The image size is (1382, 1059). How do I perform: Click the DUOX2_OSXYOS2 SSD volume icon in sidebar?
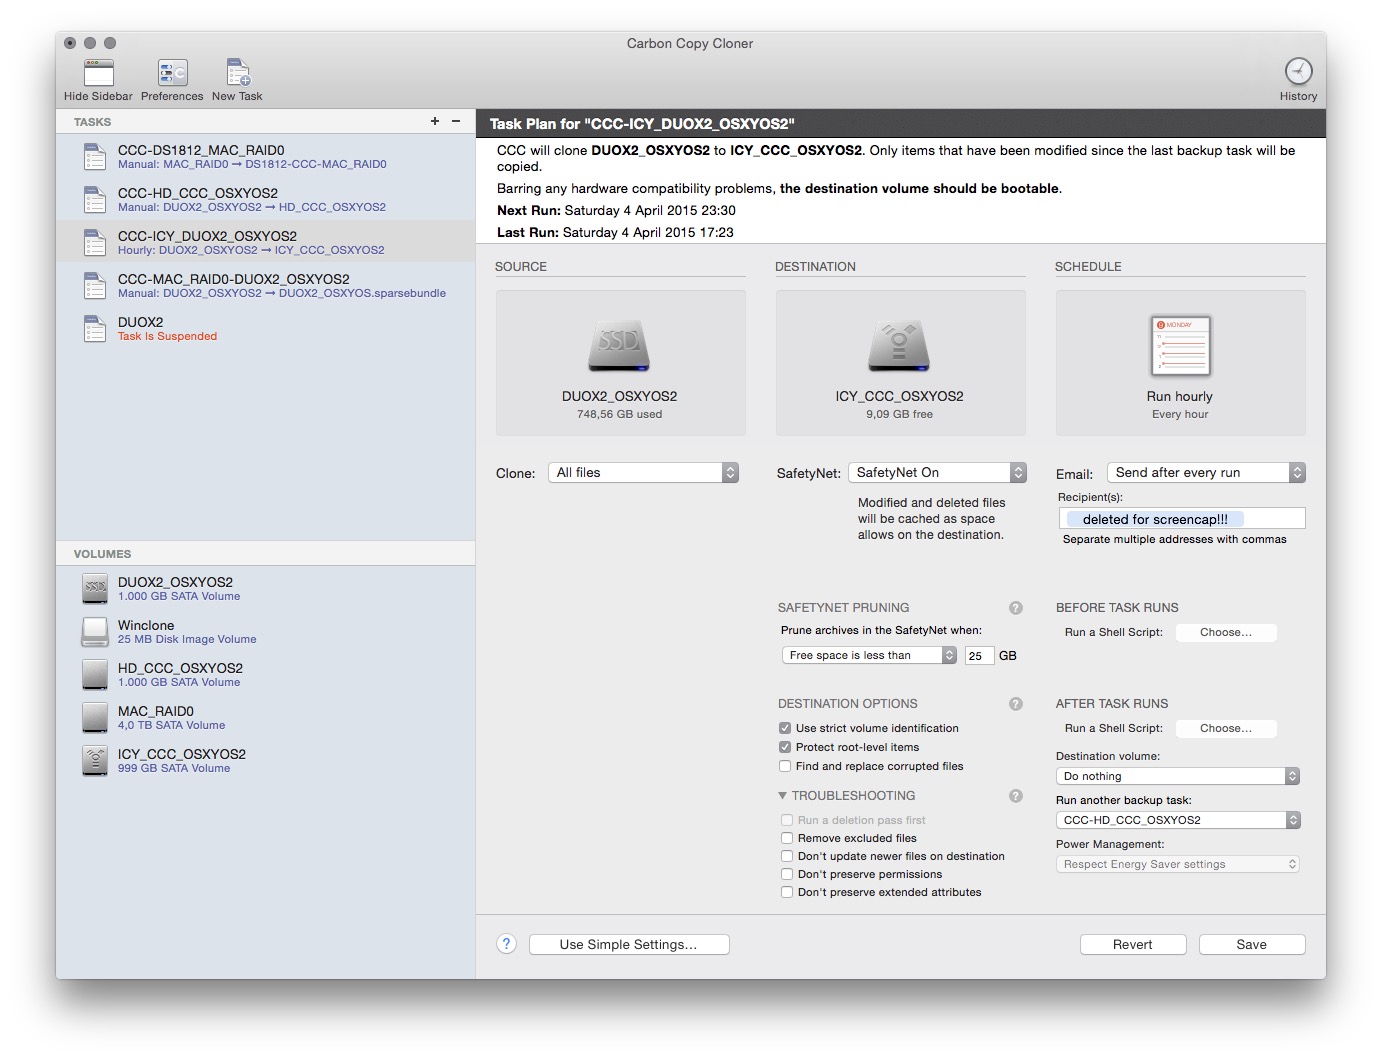(x=95, y=588)
